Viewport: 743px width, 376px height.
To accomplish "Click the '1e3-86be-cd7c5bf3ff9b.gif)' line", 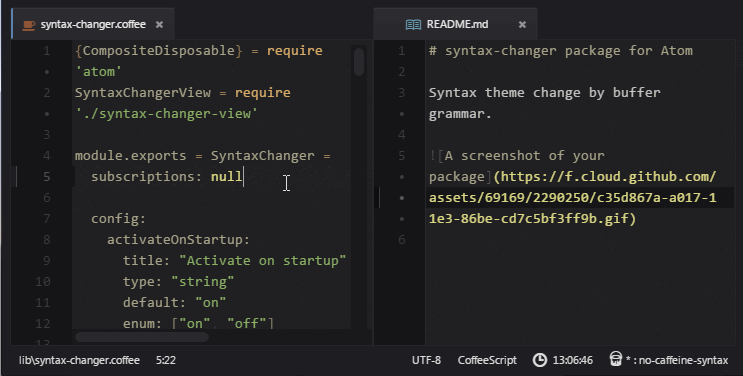I will 532,219.
